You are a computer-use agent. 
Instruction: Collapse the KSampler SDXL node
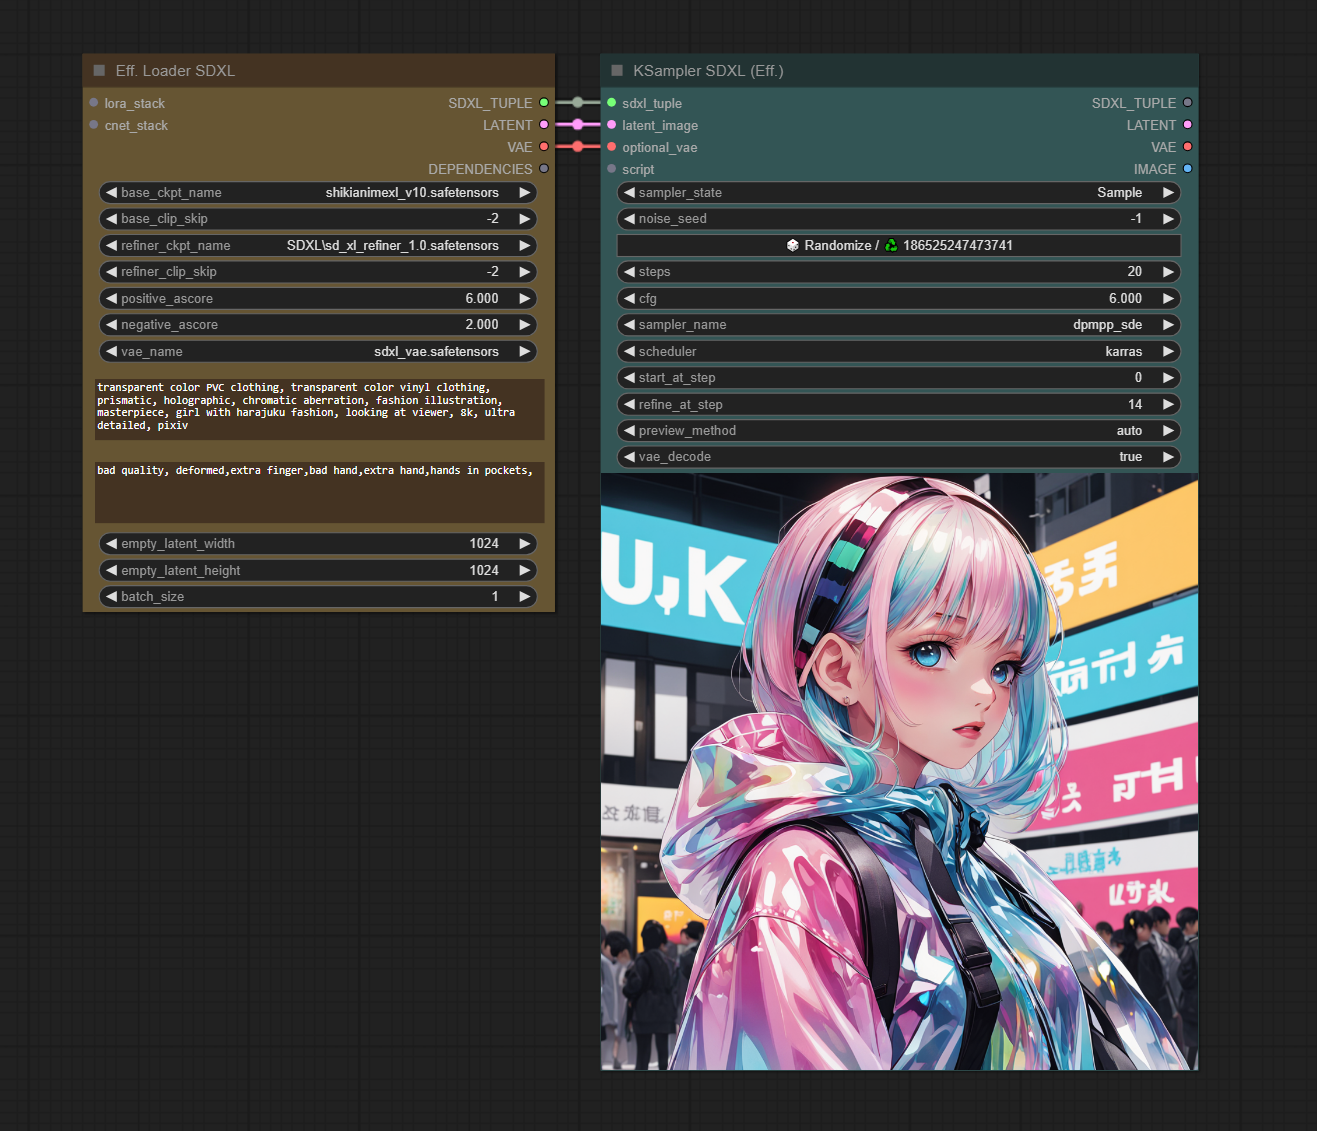(617, 71)
